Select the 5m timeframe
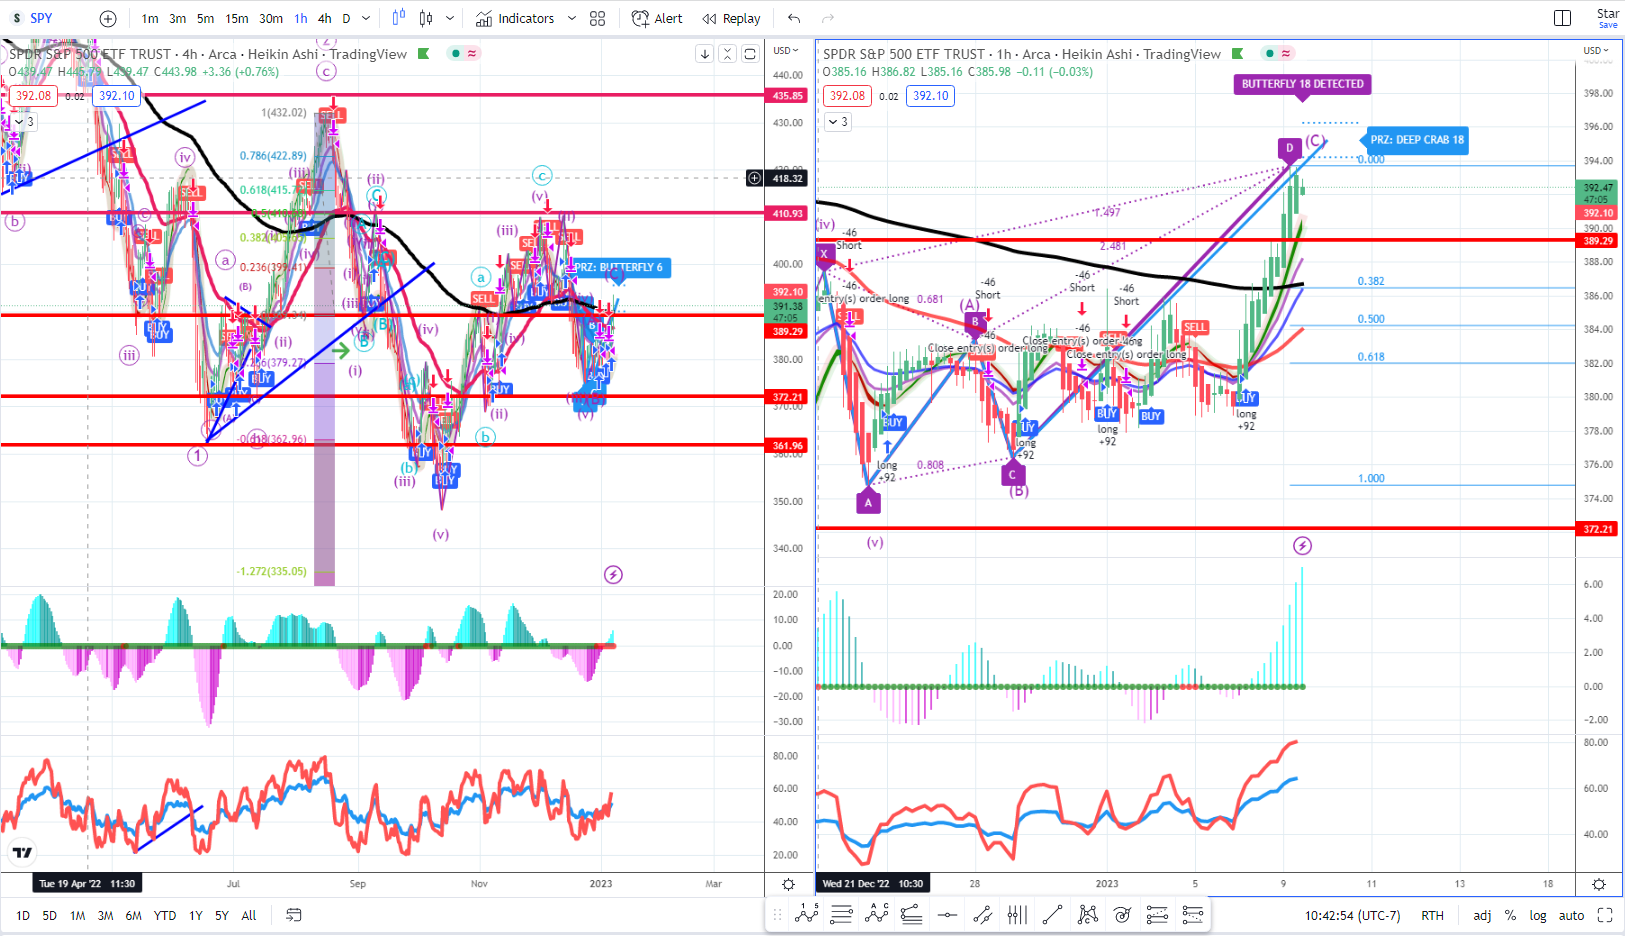1625x936 pixels. [205, 18]
